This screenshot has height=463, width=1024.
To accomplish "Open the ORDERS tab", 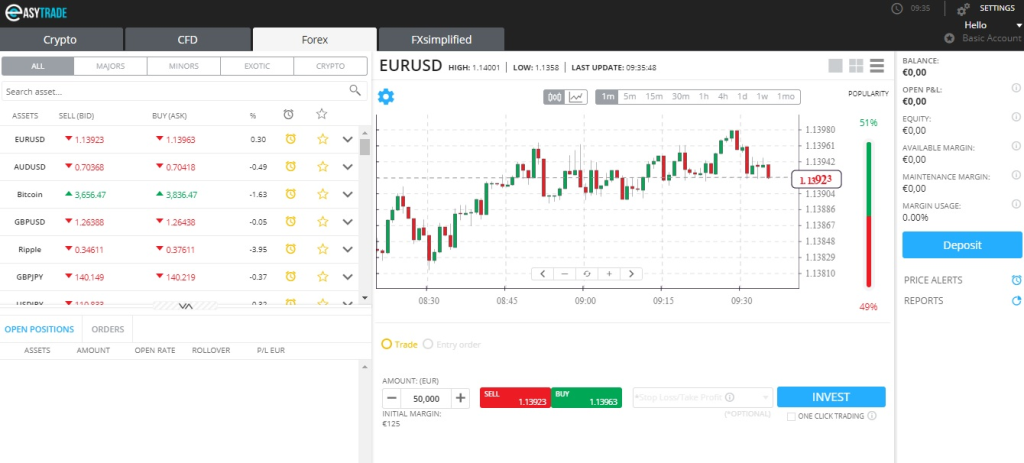I will click(x=108, y=329).
